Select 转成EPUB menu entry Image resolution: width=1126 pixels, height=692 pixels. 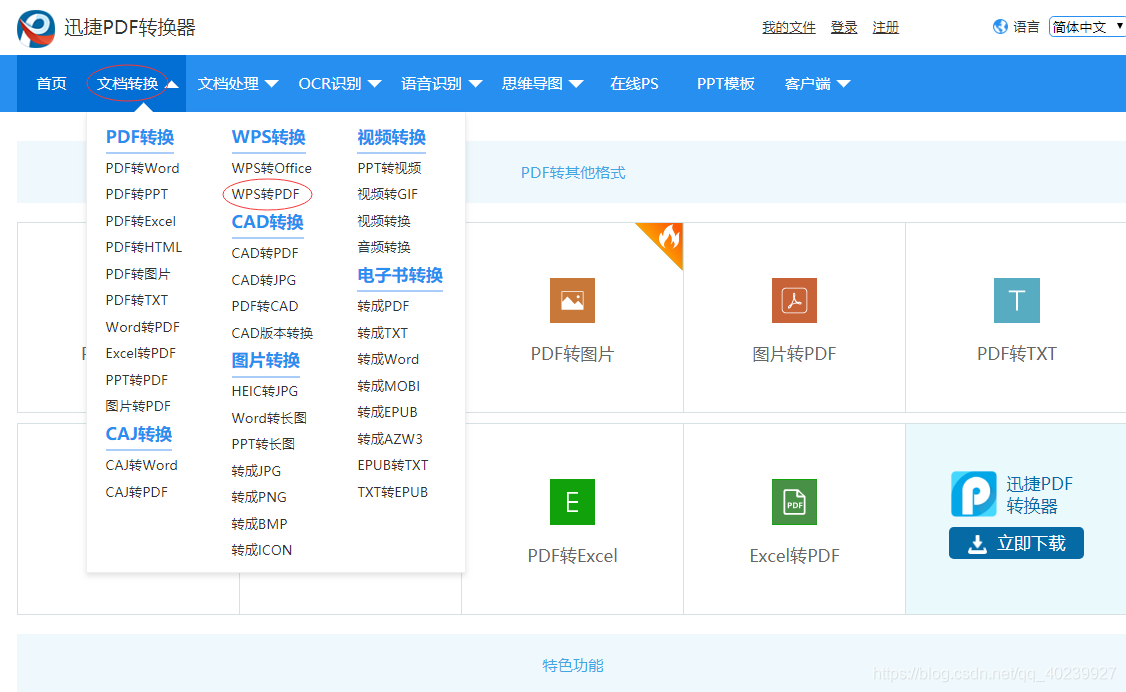pyautogui.click(x=387, y=413)
